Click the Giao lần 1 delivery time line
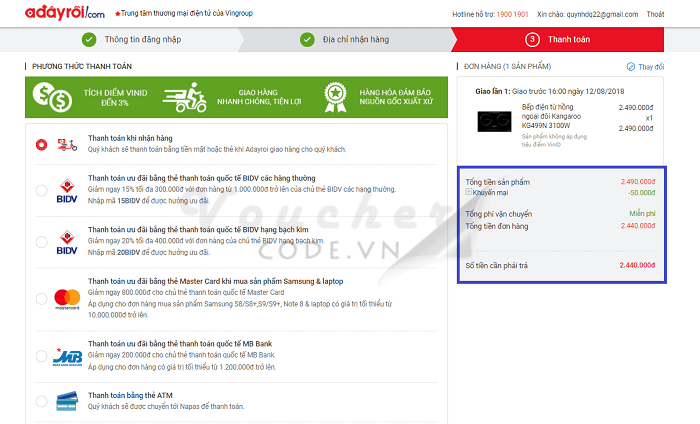The image size is (700, 424). (550, 91)
